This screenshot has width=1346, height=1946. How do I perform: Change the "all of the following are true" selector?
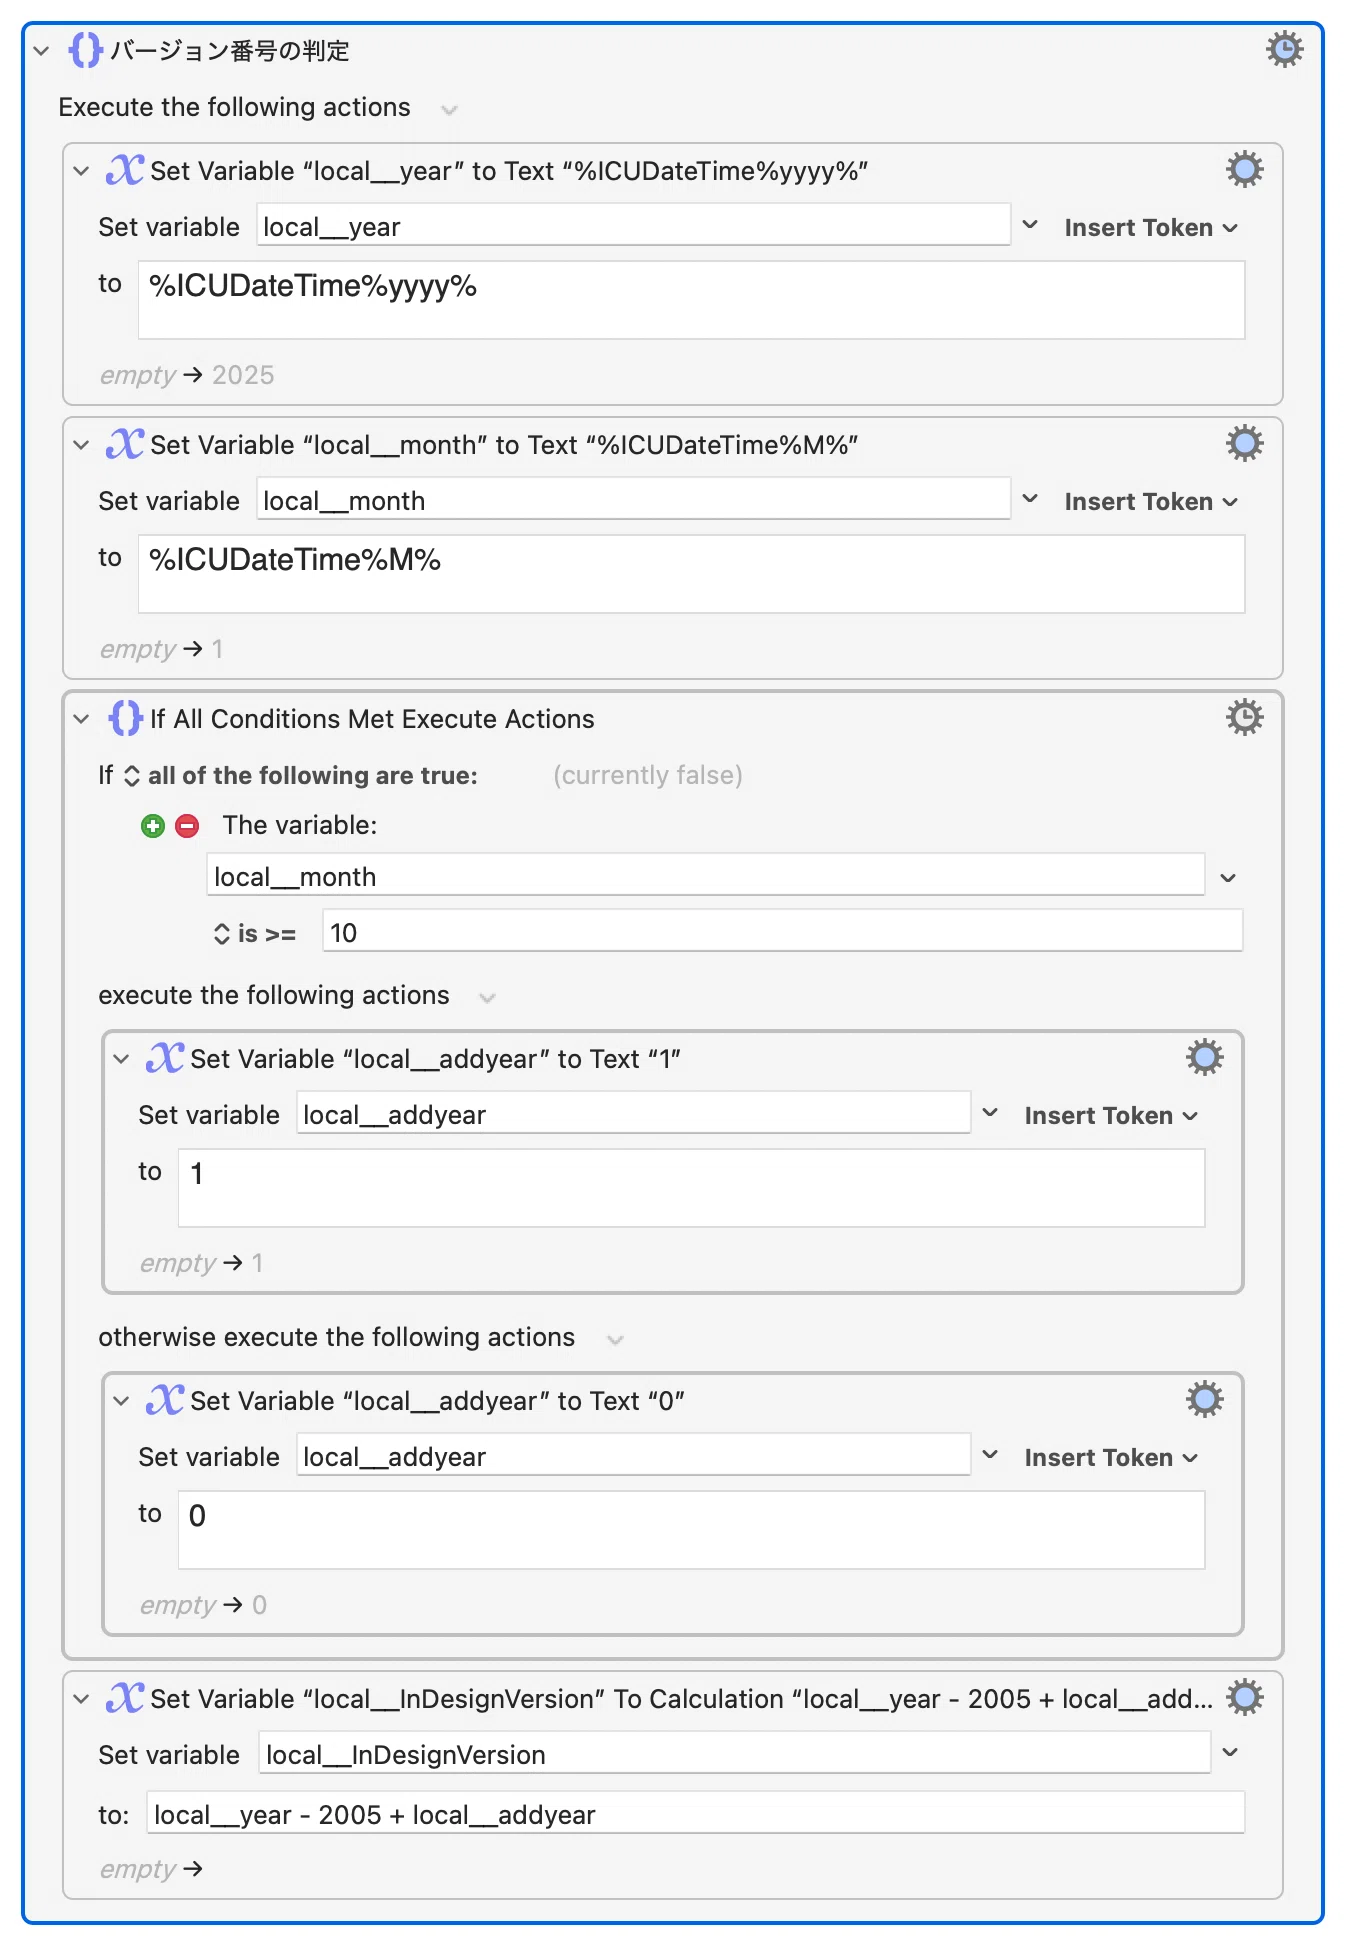point(302,776)
